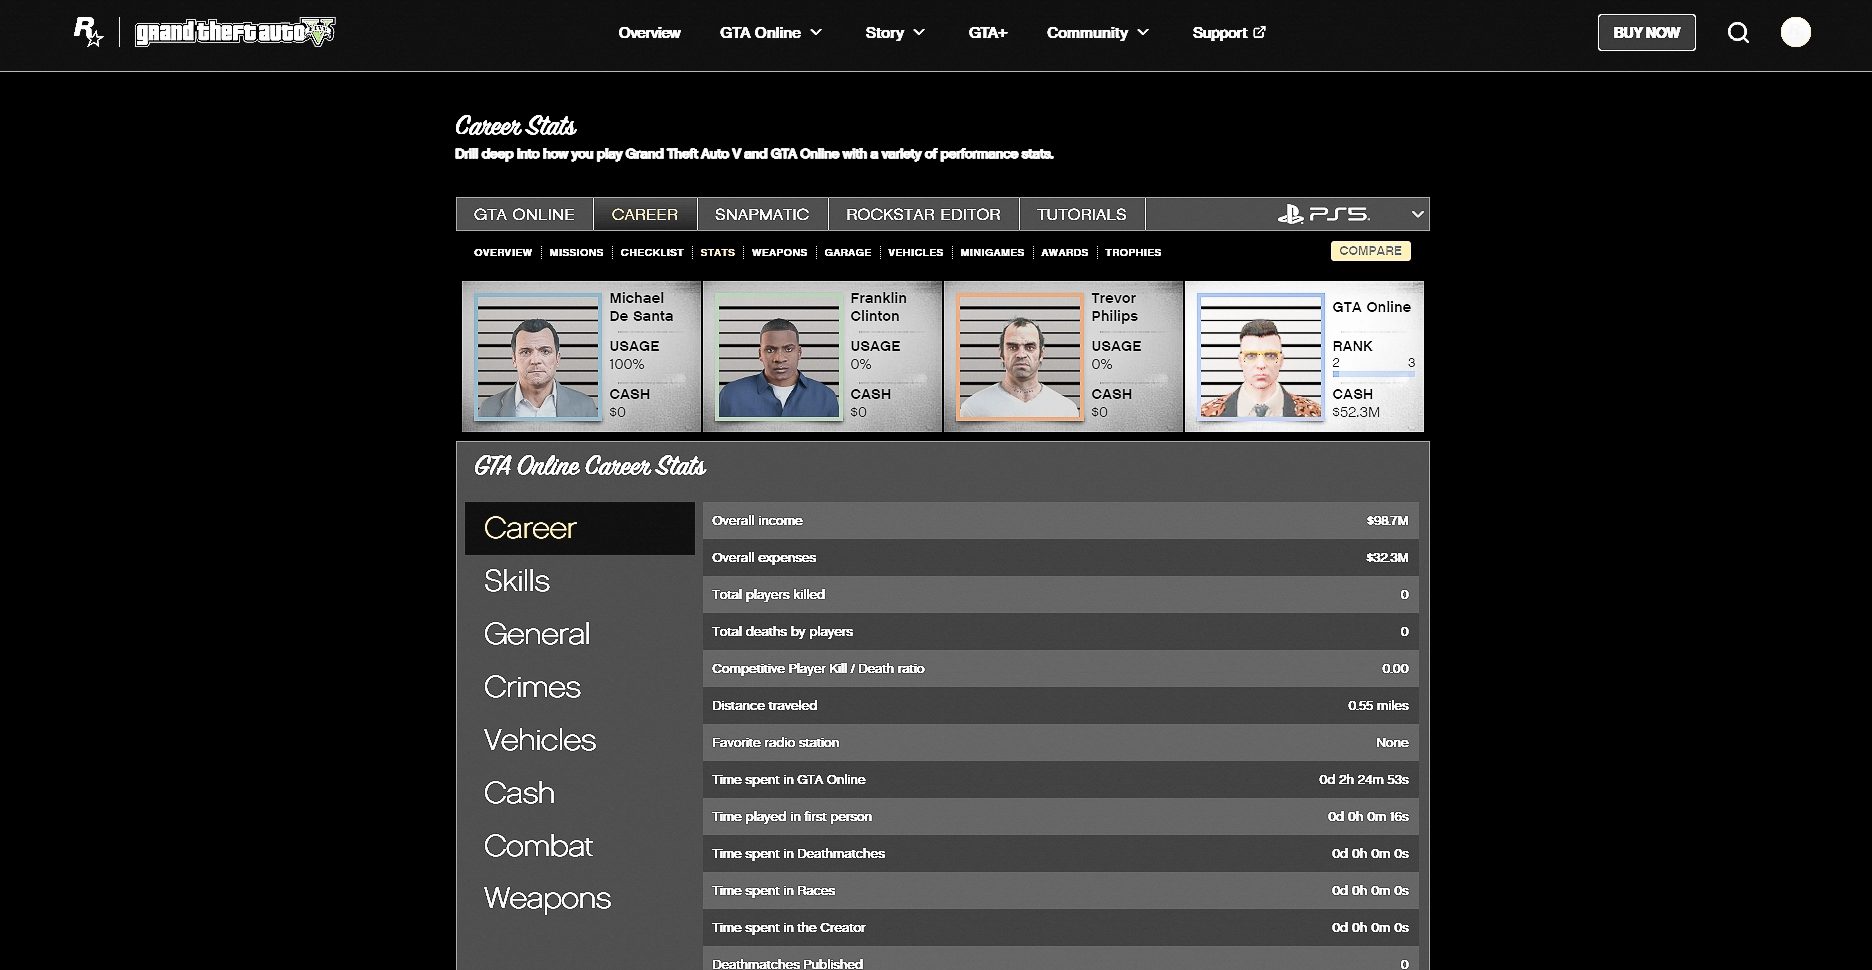Open the user profile avatar icon

(x=1795, y=33)
